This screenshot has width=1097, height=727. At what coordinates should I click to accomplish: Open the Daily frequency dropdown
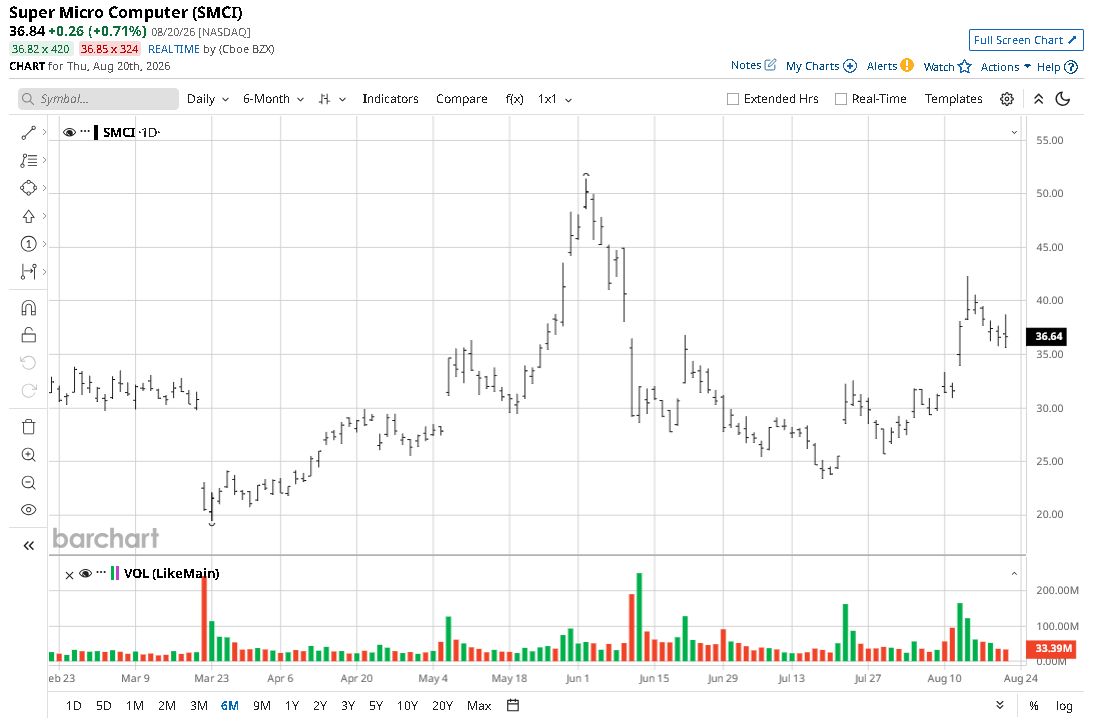point(208,99)
